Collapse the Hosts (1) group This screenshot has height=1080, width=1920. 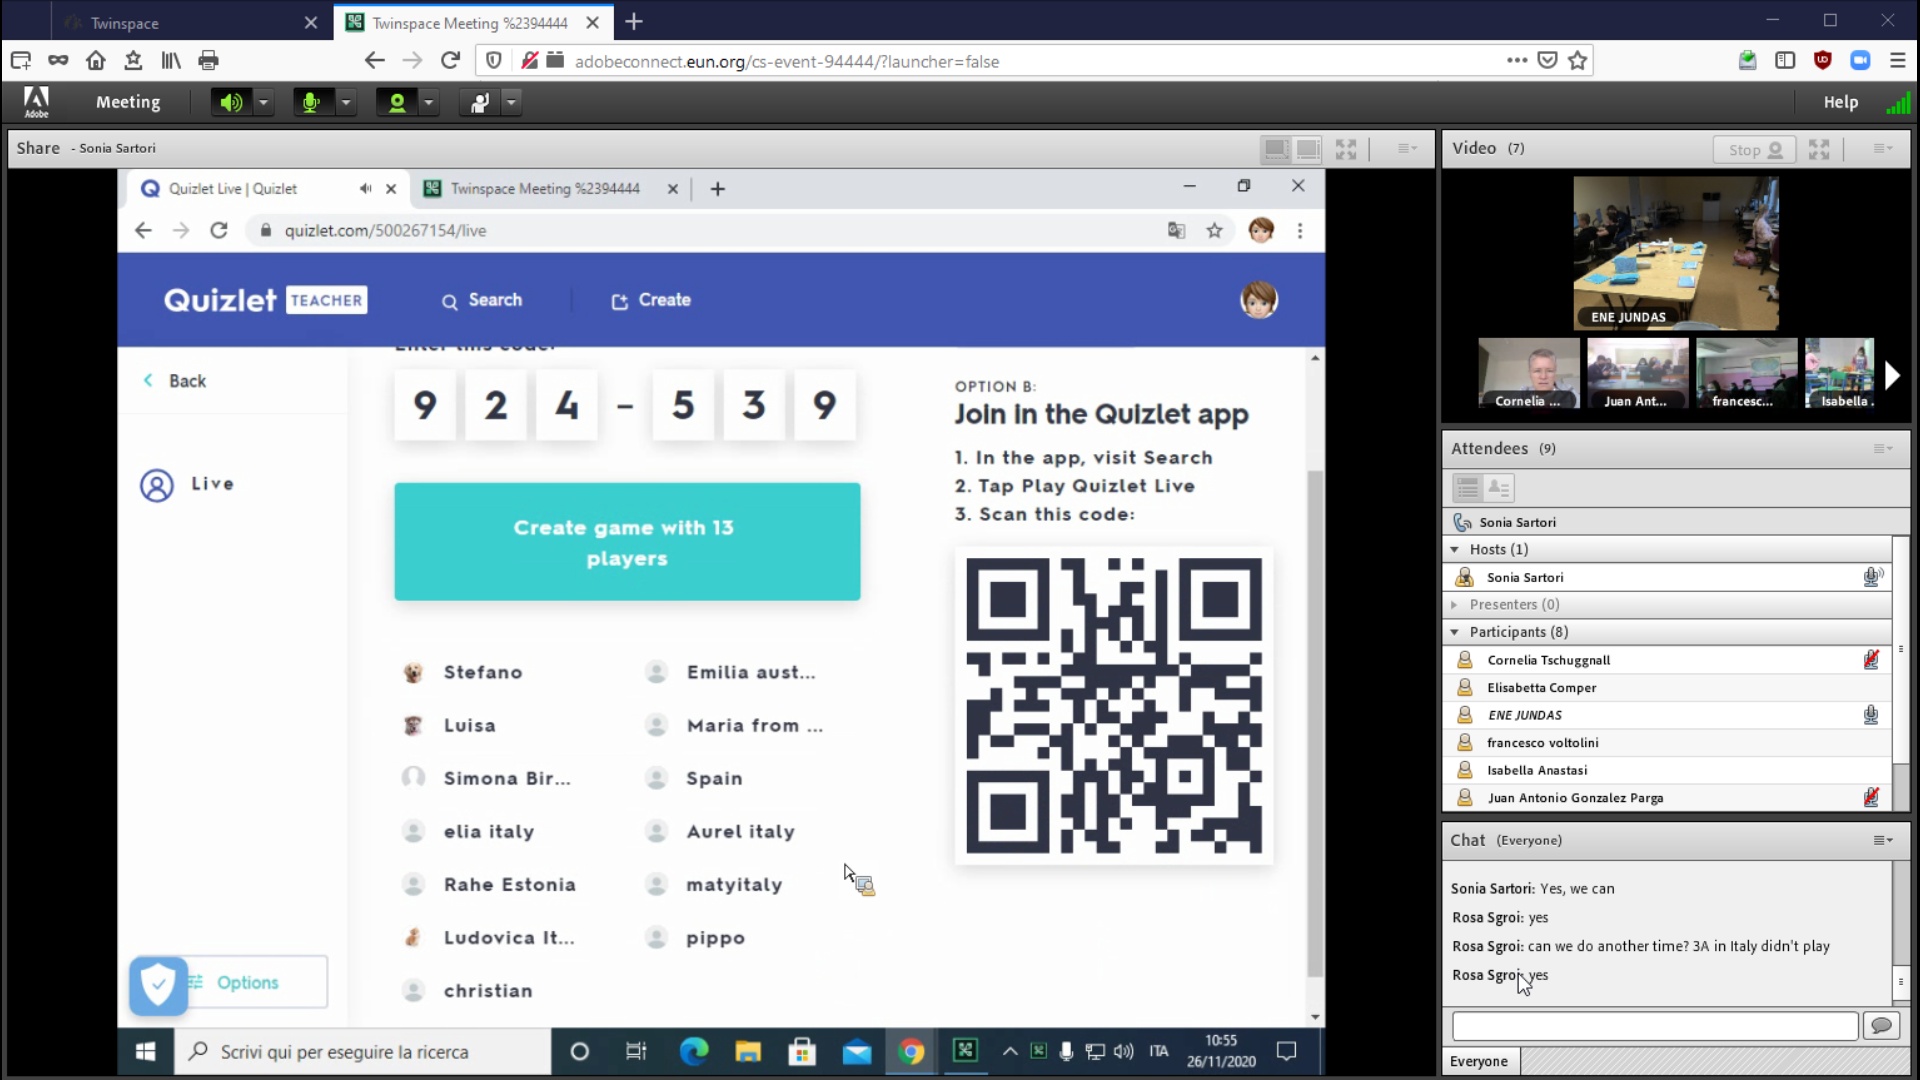pos(1455,549)
